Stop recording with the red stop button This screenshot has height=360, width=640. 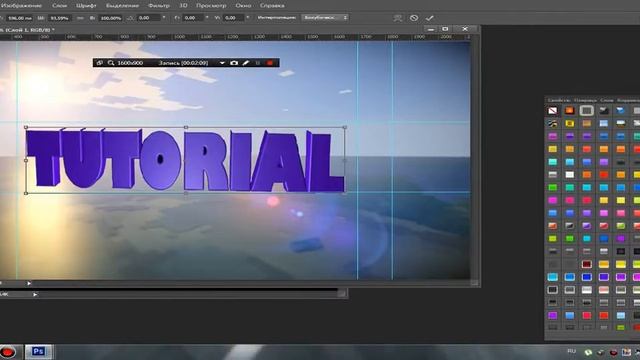click(x=270, y=63)
